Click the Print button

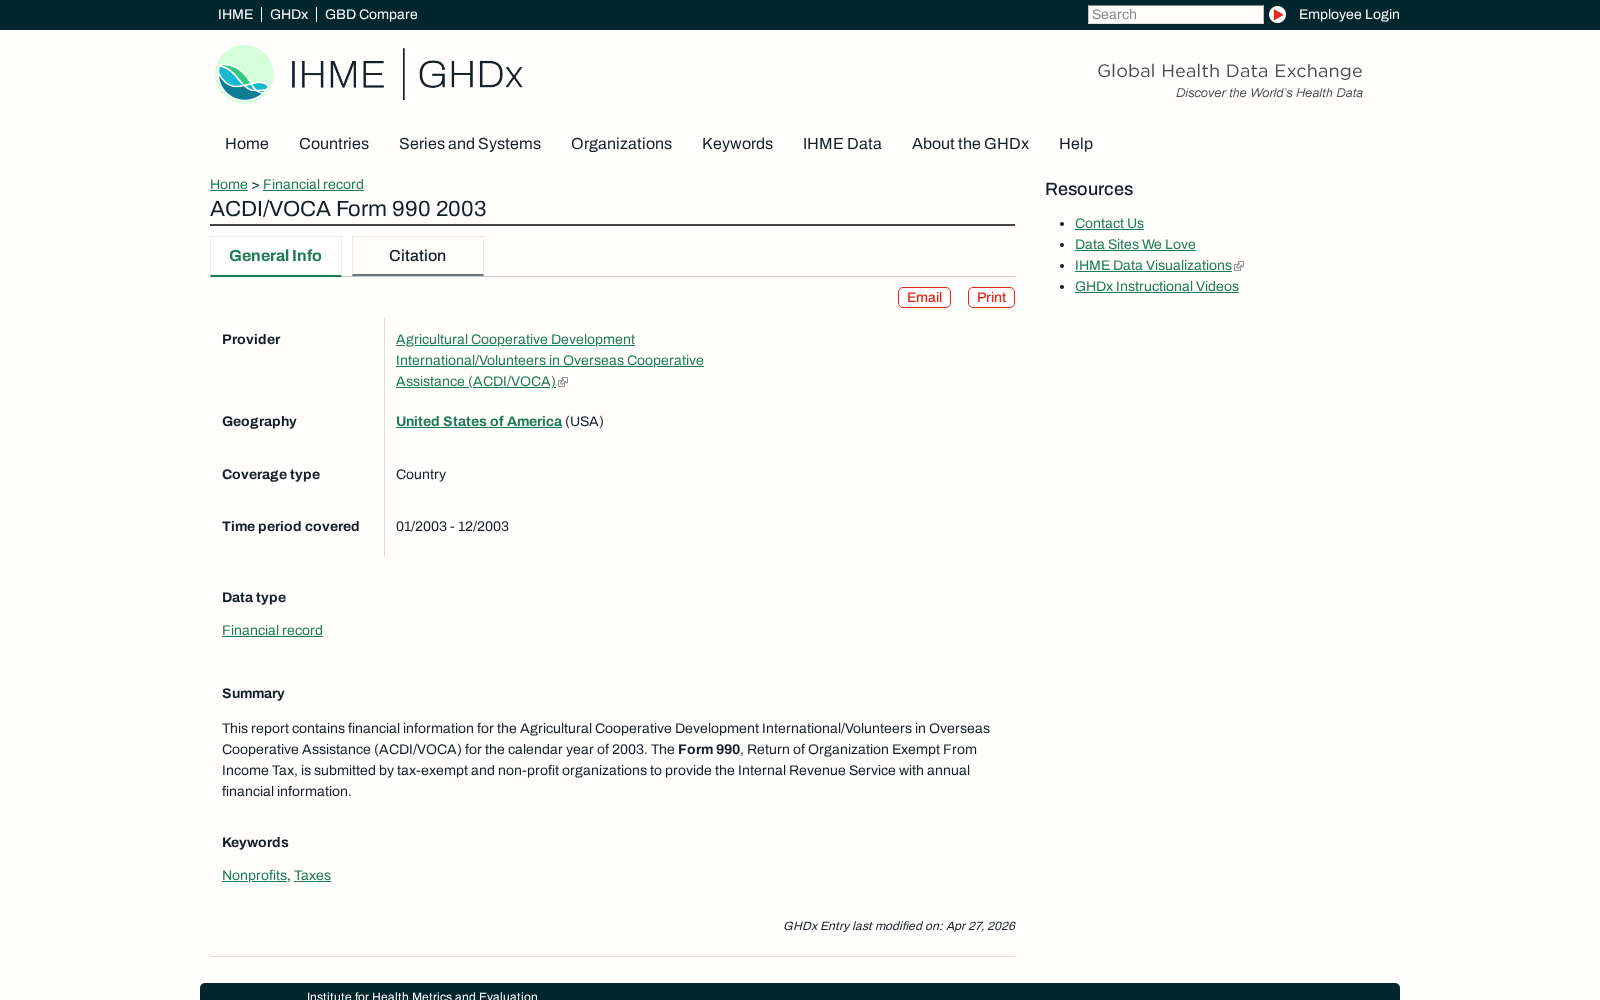point(991,297)
